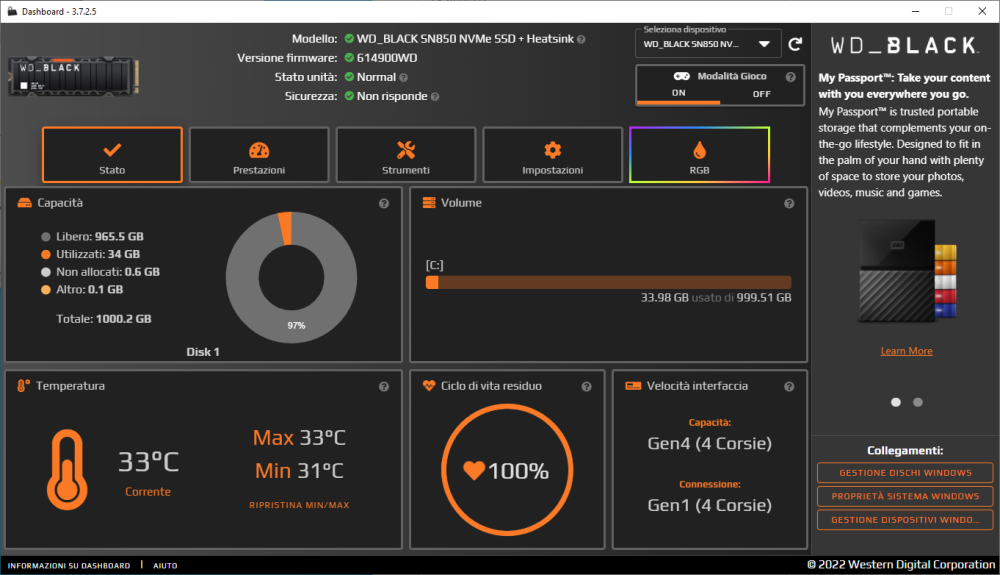Click GESTIONE DISPOSITIVI WINDO... button
The width and height of the screenshot is (1000, 575).
coord(905,520)
